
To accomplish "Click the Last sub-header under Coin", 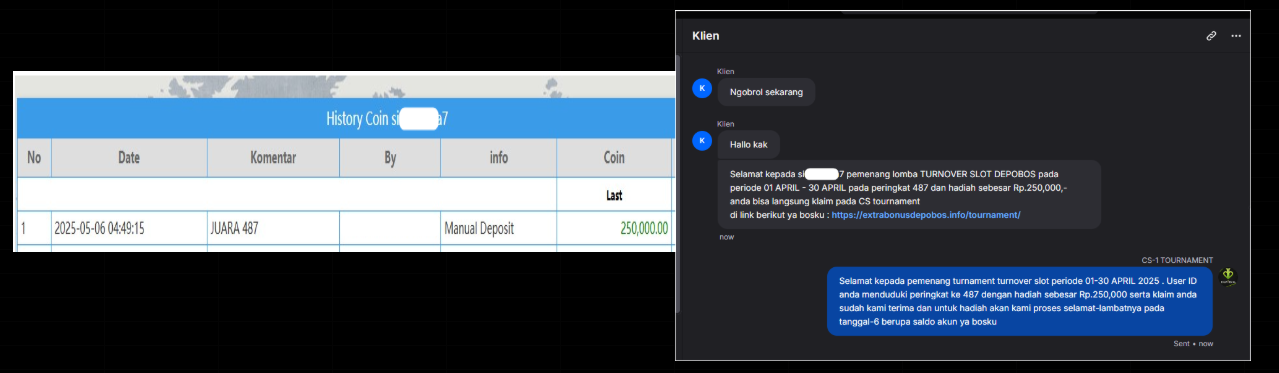I will pos(614,195).
